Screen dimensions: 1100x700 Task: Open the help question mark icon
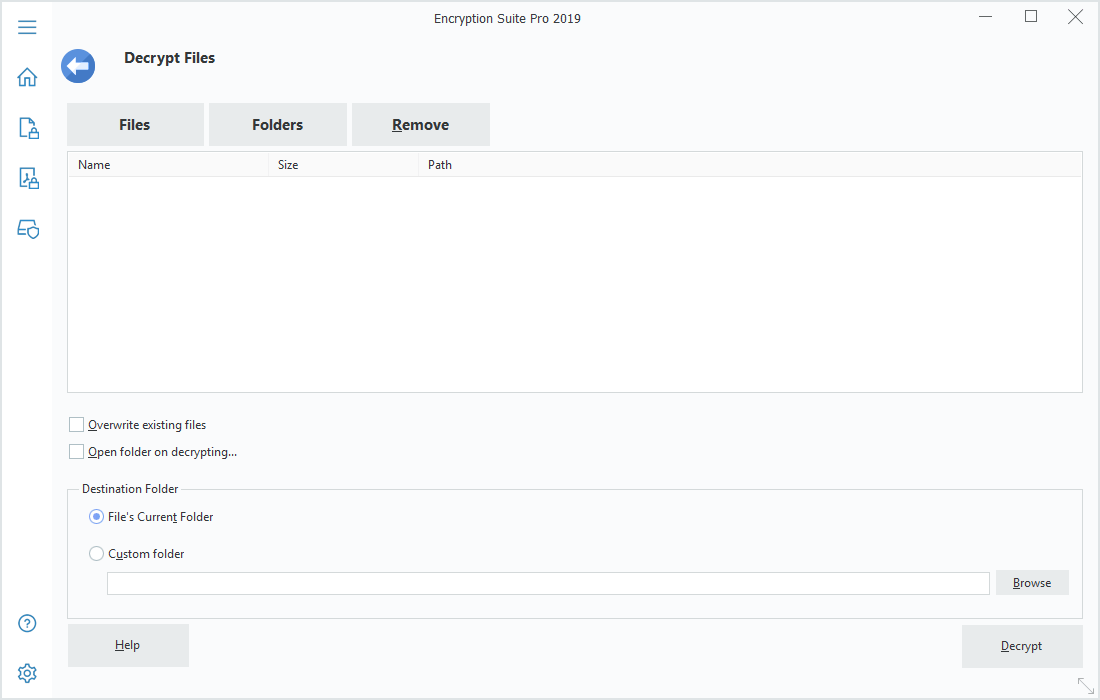[x=27, y=623]
